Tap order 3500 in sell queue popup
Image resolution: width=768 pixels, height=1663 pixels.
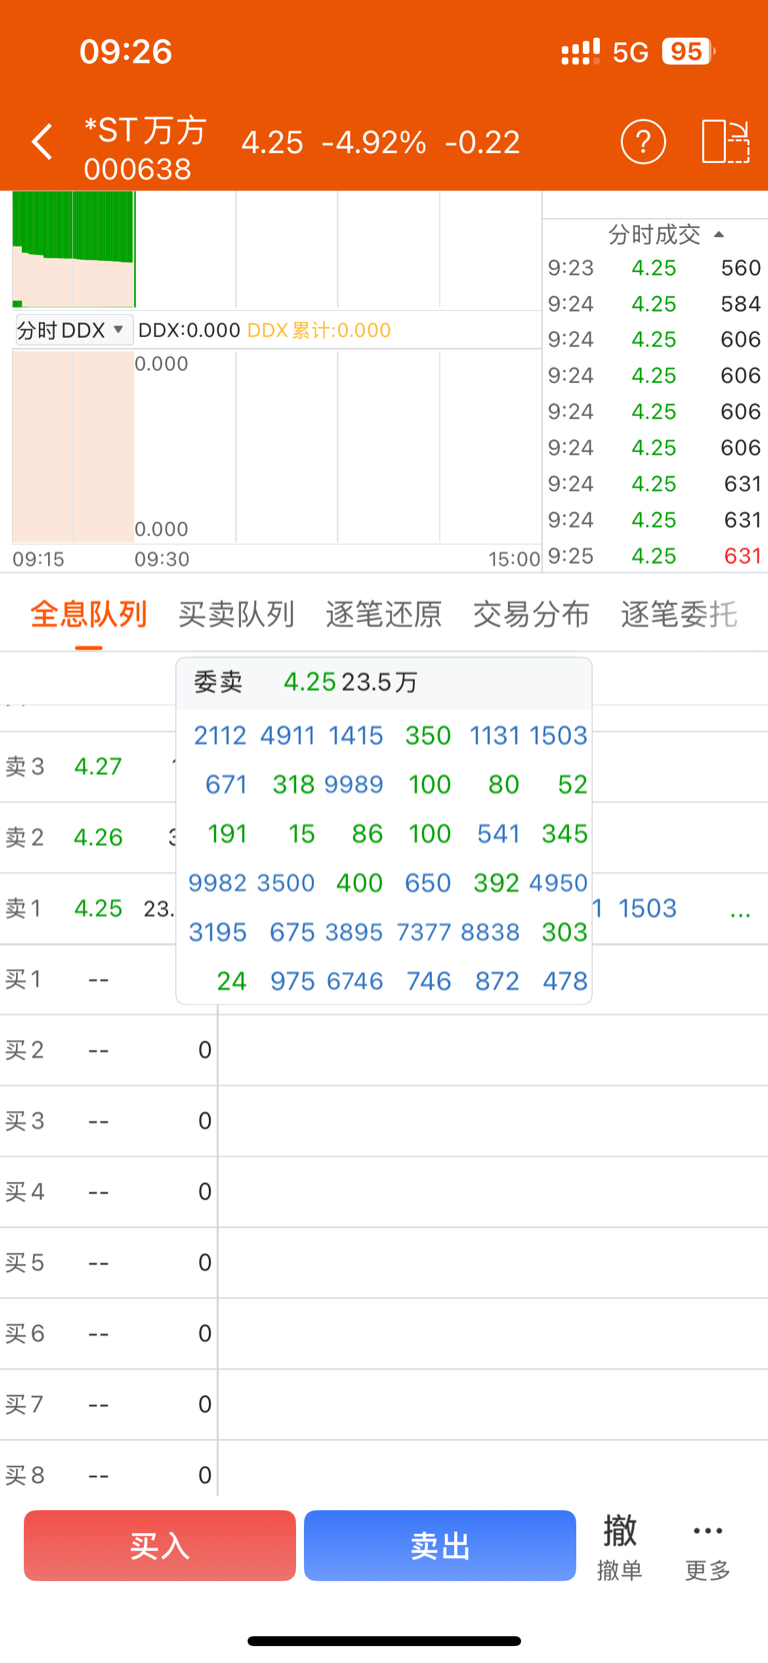pos(286,883)
